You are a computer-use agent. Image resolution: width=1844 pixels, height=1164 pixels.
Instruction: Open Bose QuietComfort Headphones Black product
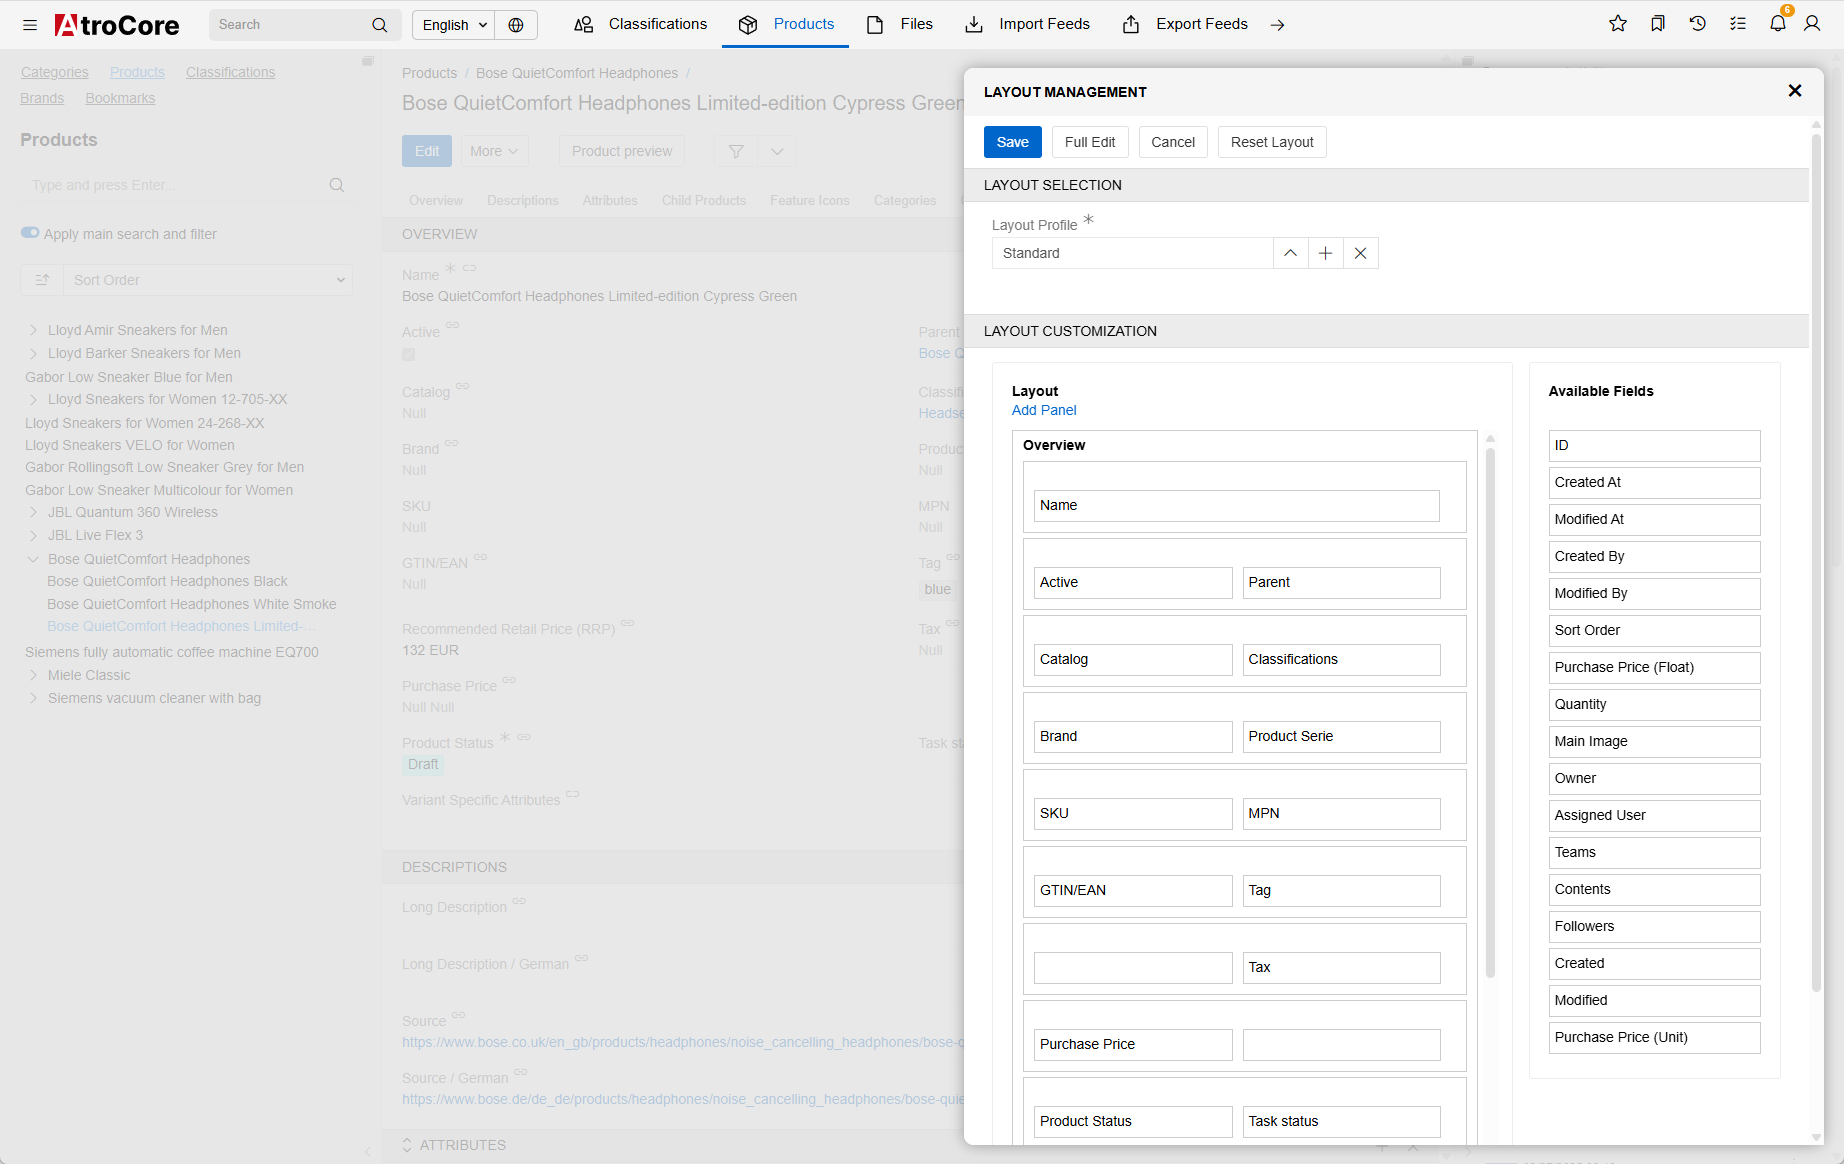pyautogui.click(x=167, y=581)
